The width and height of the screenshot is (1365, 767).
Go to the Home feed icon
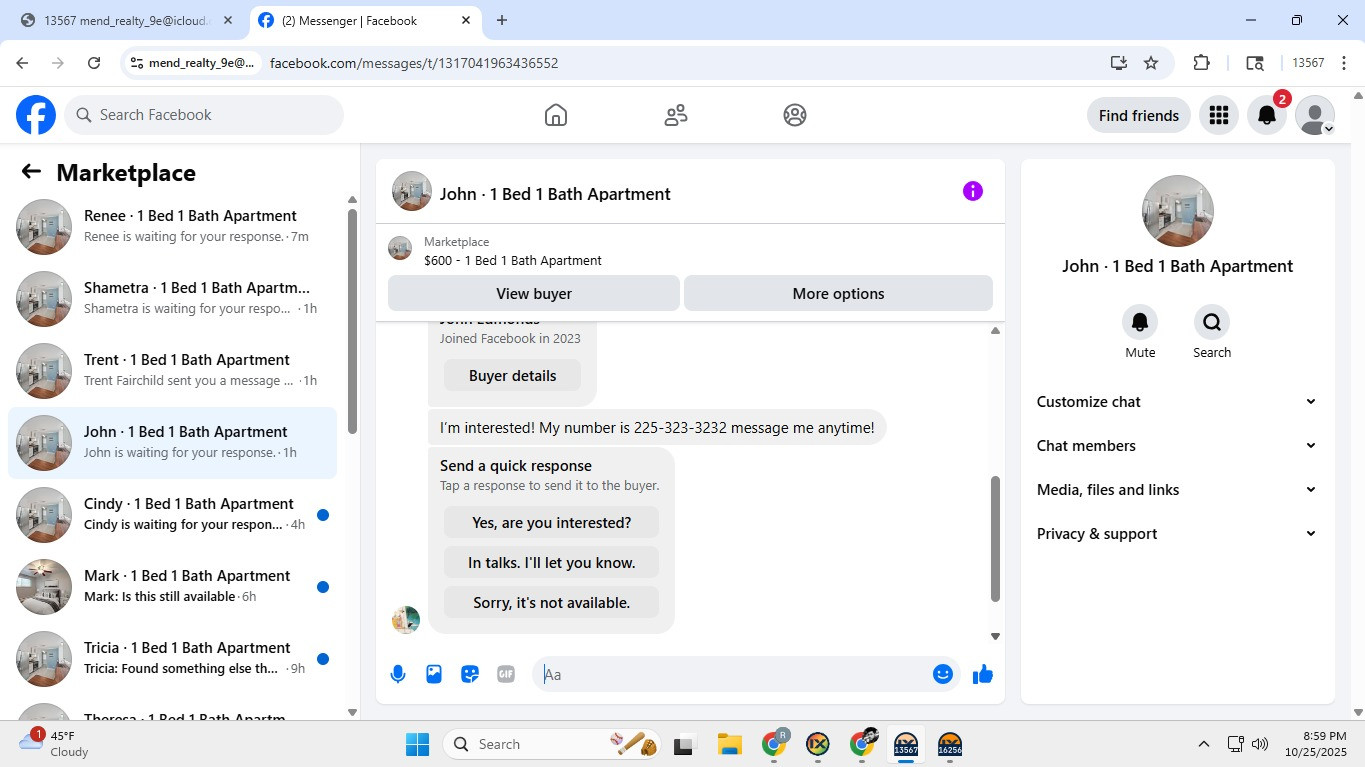pyautogui.click(x=556, y=115)
